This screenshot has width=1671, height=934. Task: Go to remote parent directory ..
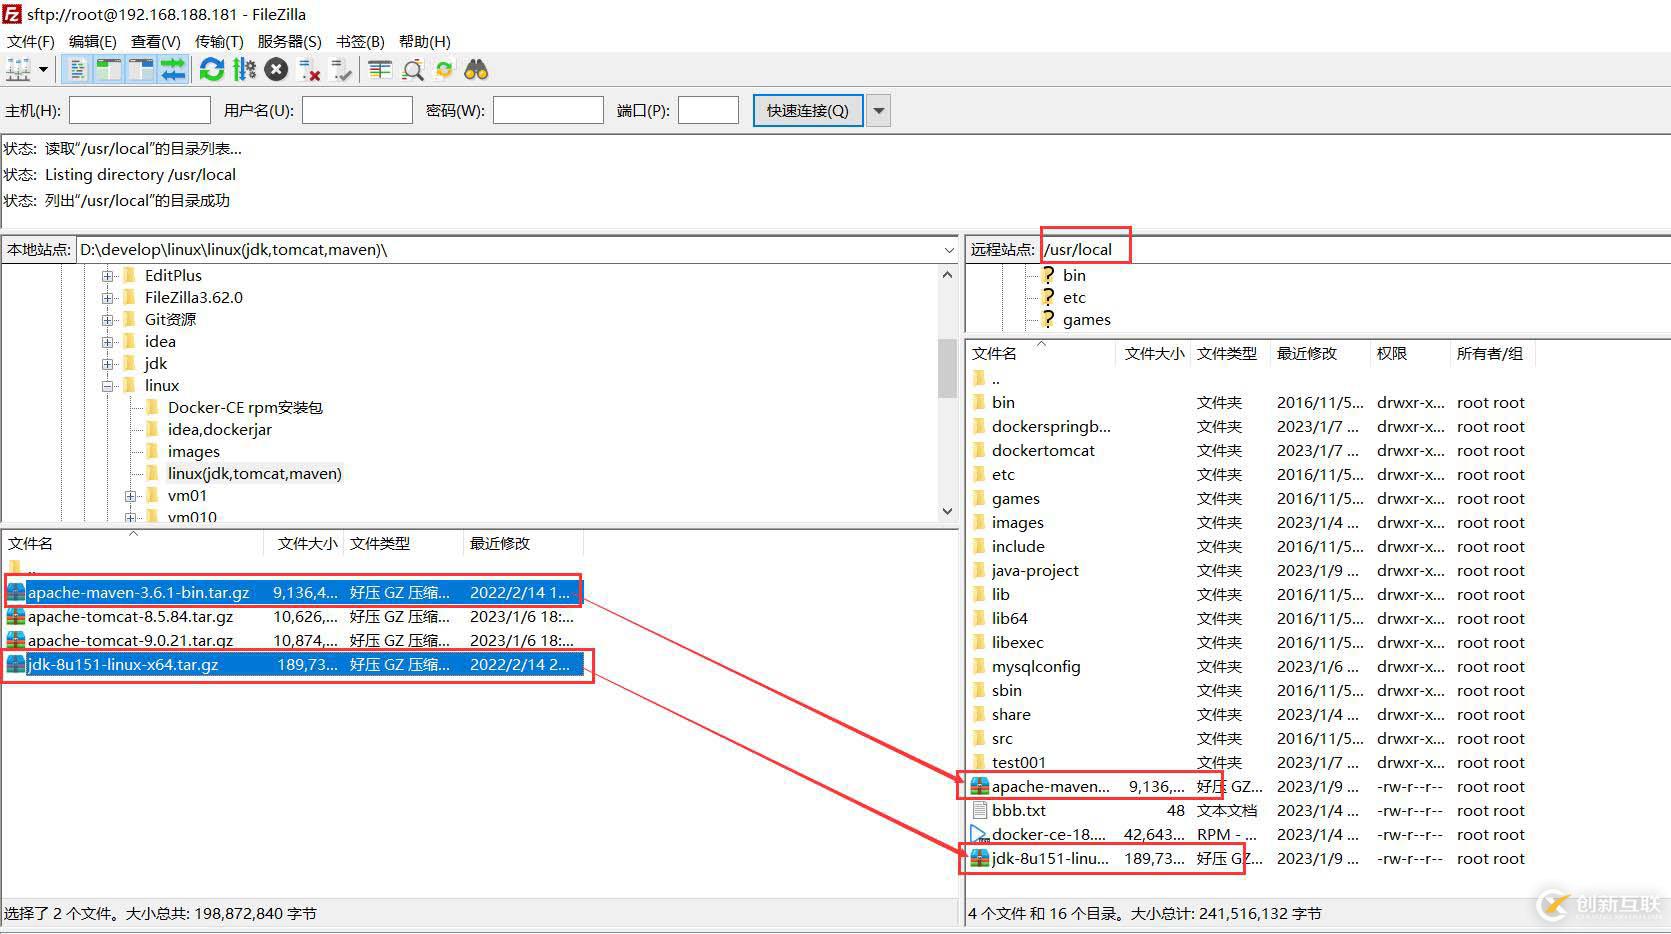(994, 378)
